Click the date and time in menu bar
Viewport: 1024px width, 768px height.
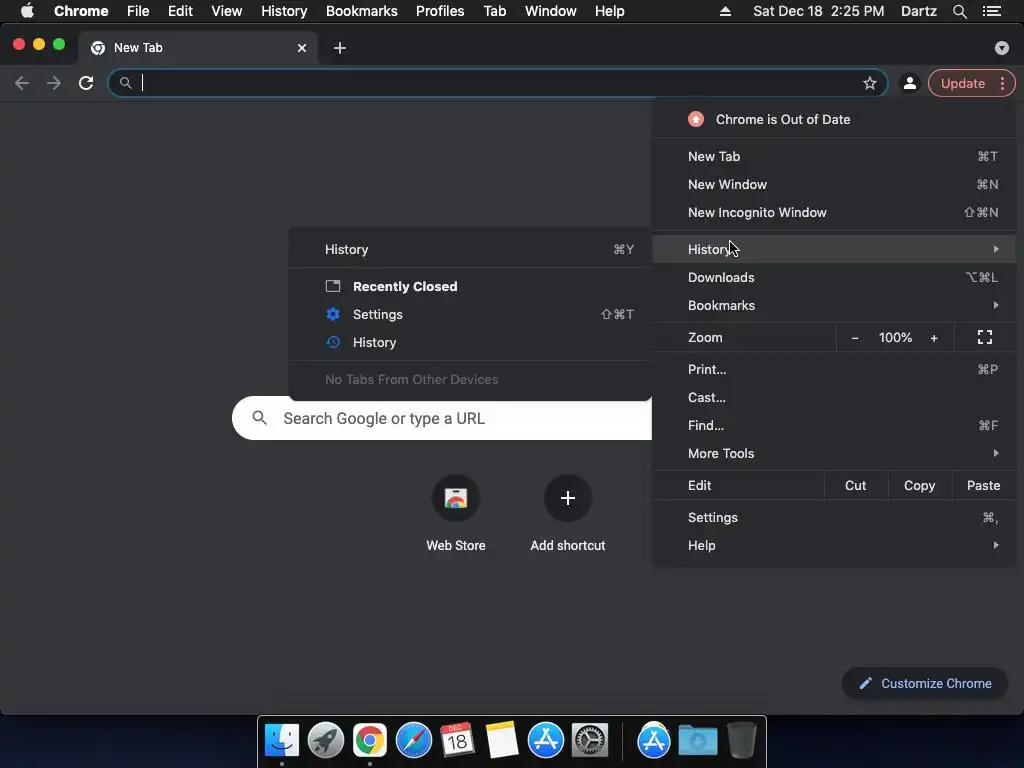pyautogui.click(x=818, y=11)
